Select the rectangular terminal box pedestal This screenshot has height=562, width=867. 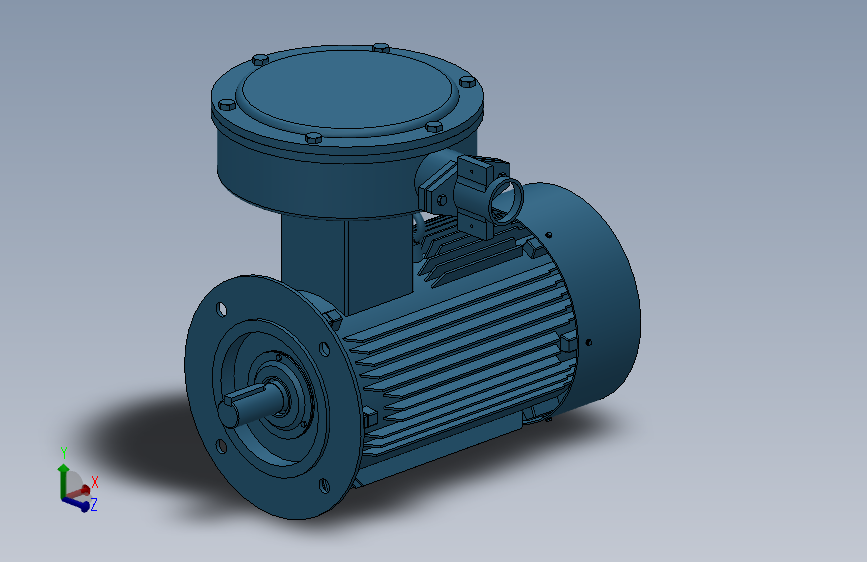click(348, 266)
